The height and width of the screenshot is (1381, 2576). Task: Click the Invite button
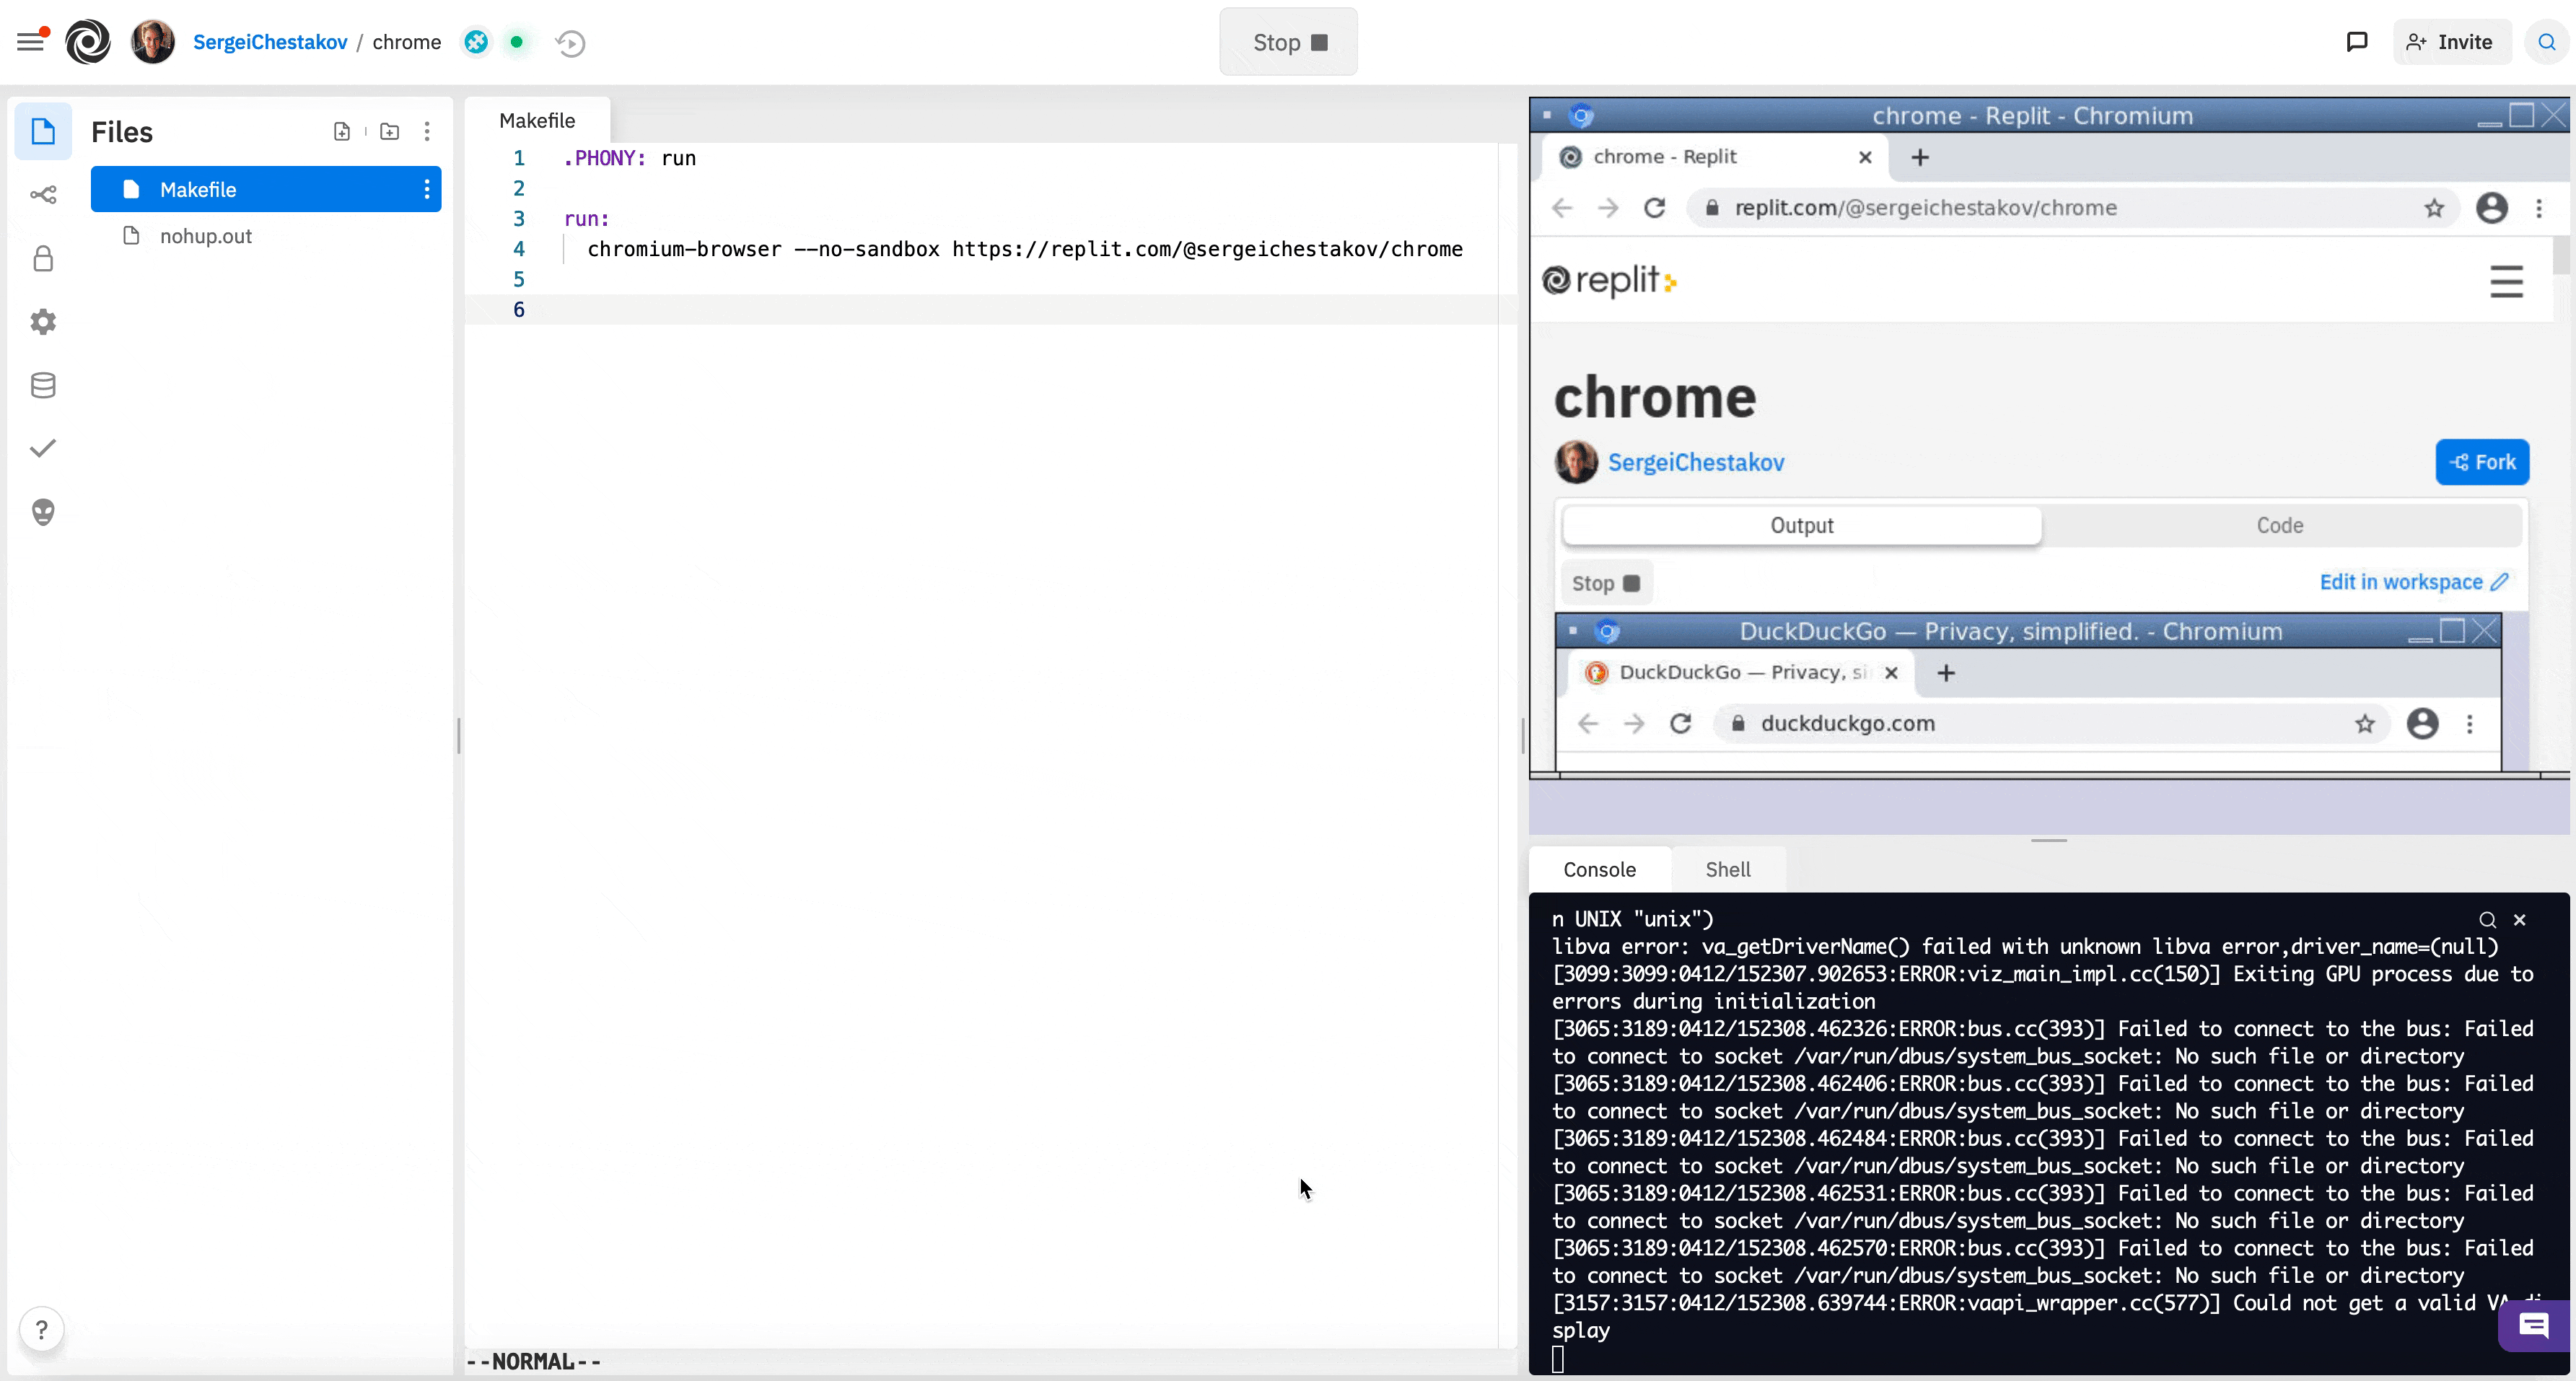(x=2452, y=42)
